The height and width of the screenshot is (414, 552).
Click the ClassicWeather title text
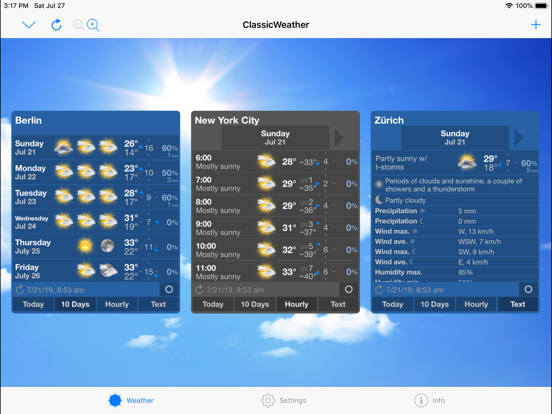[x=276, y=25]
